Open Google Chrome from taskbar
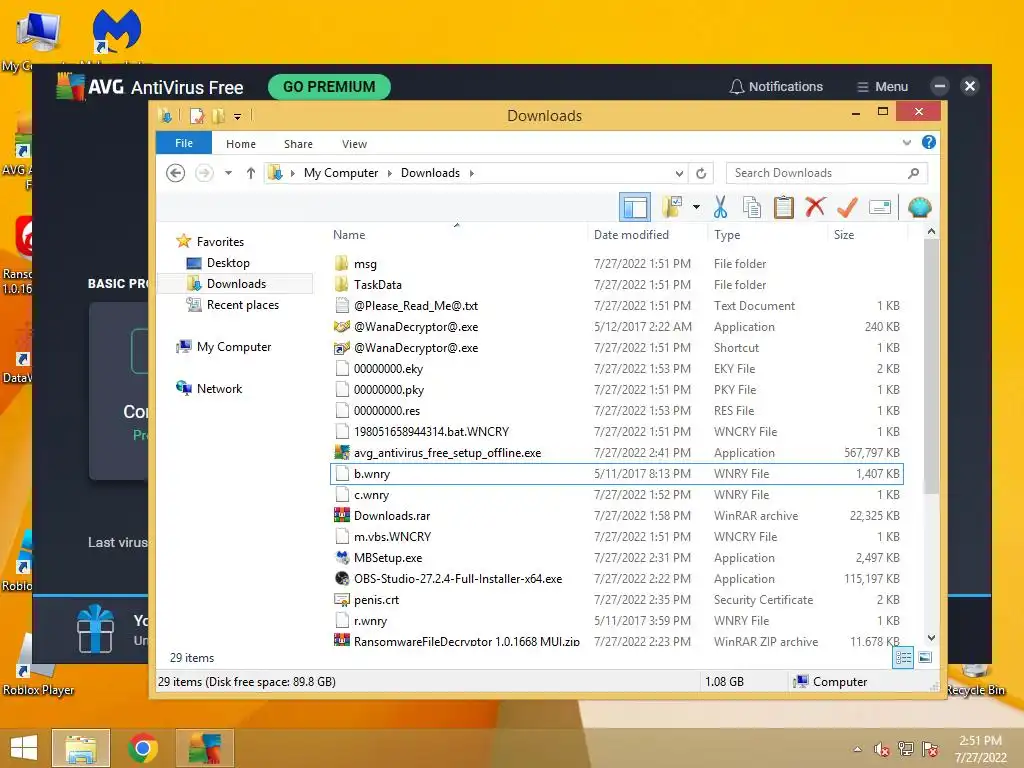 [142, 748]
